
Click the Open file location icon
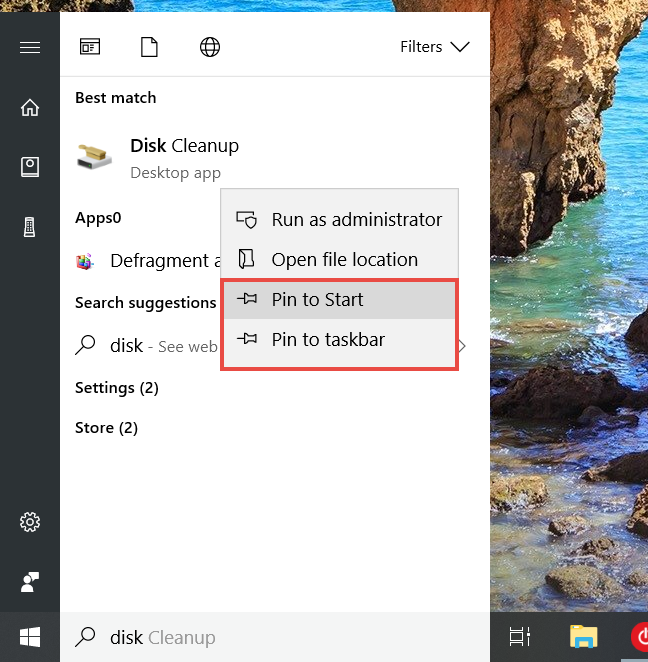click(247, 259)
